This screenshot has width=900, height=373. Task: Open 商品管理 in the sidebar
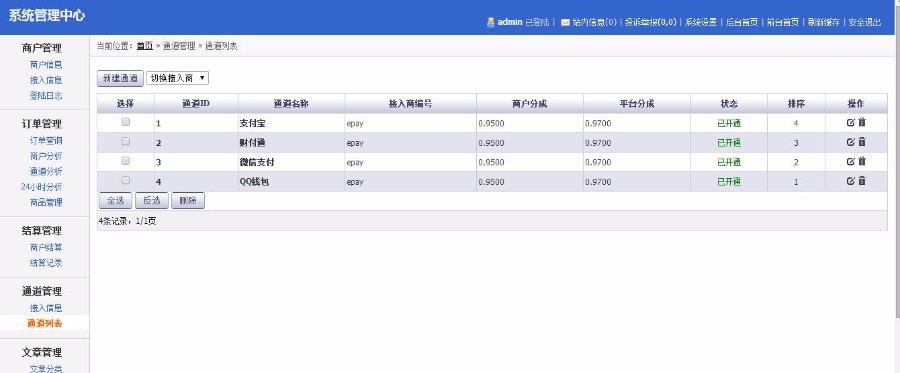point(46,203)
